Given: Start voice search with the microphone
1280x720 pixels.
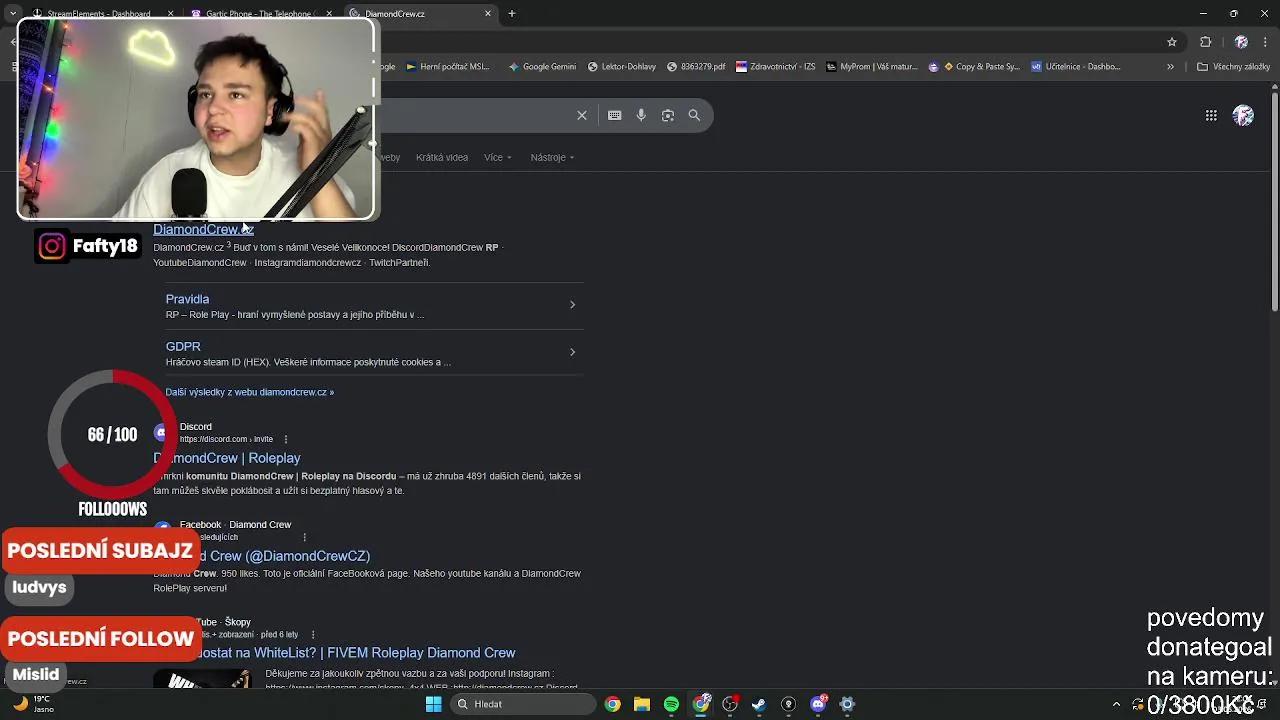Looking at the screenshot, I should pos(641,115).
